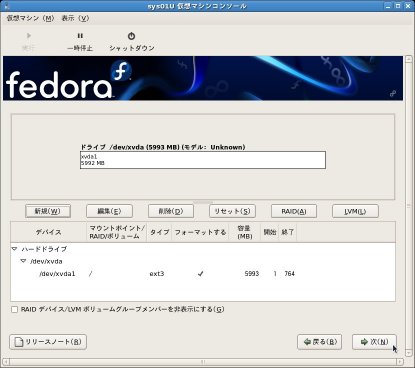Click the vertical scrollbar down arrow

409,353
